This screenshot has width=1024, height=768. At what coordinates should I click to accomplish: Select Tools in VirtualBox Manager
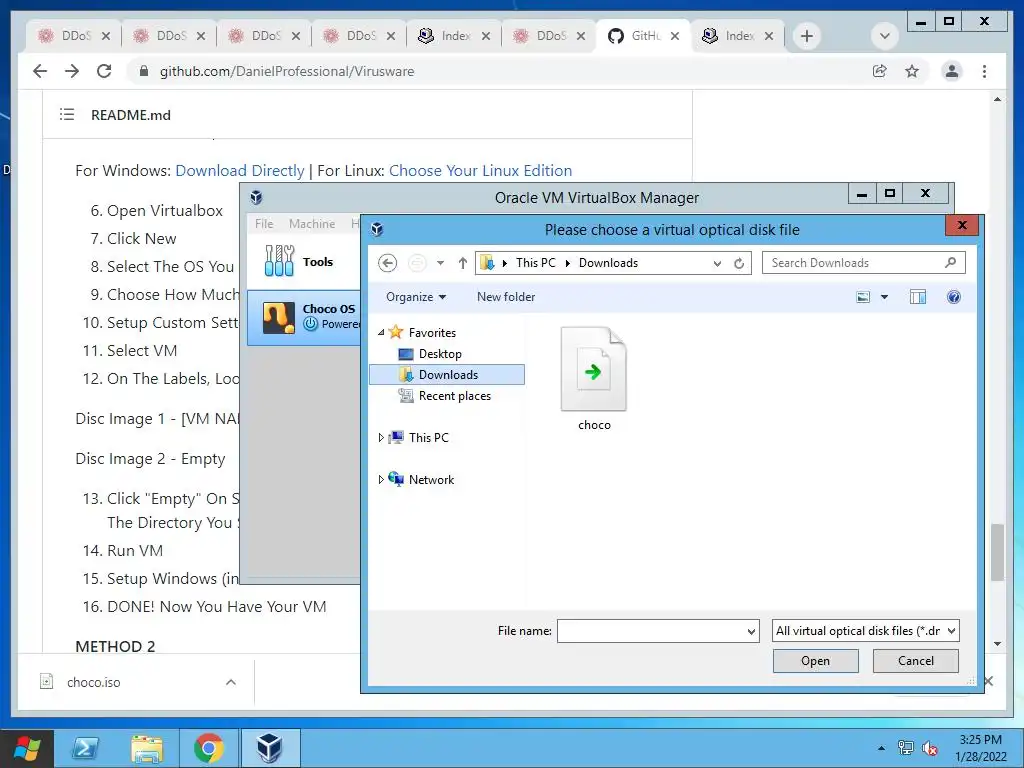304,261
